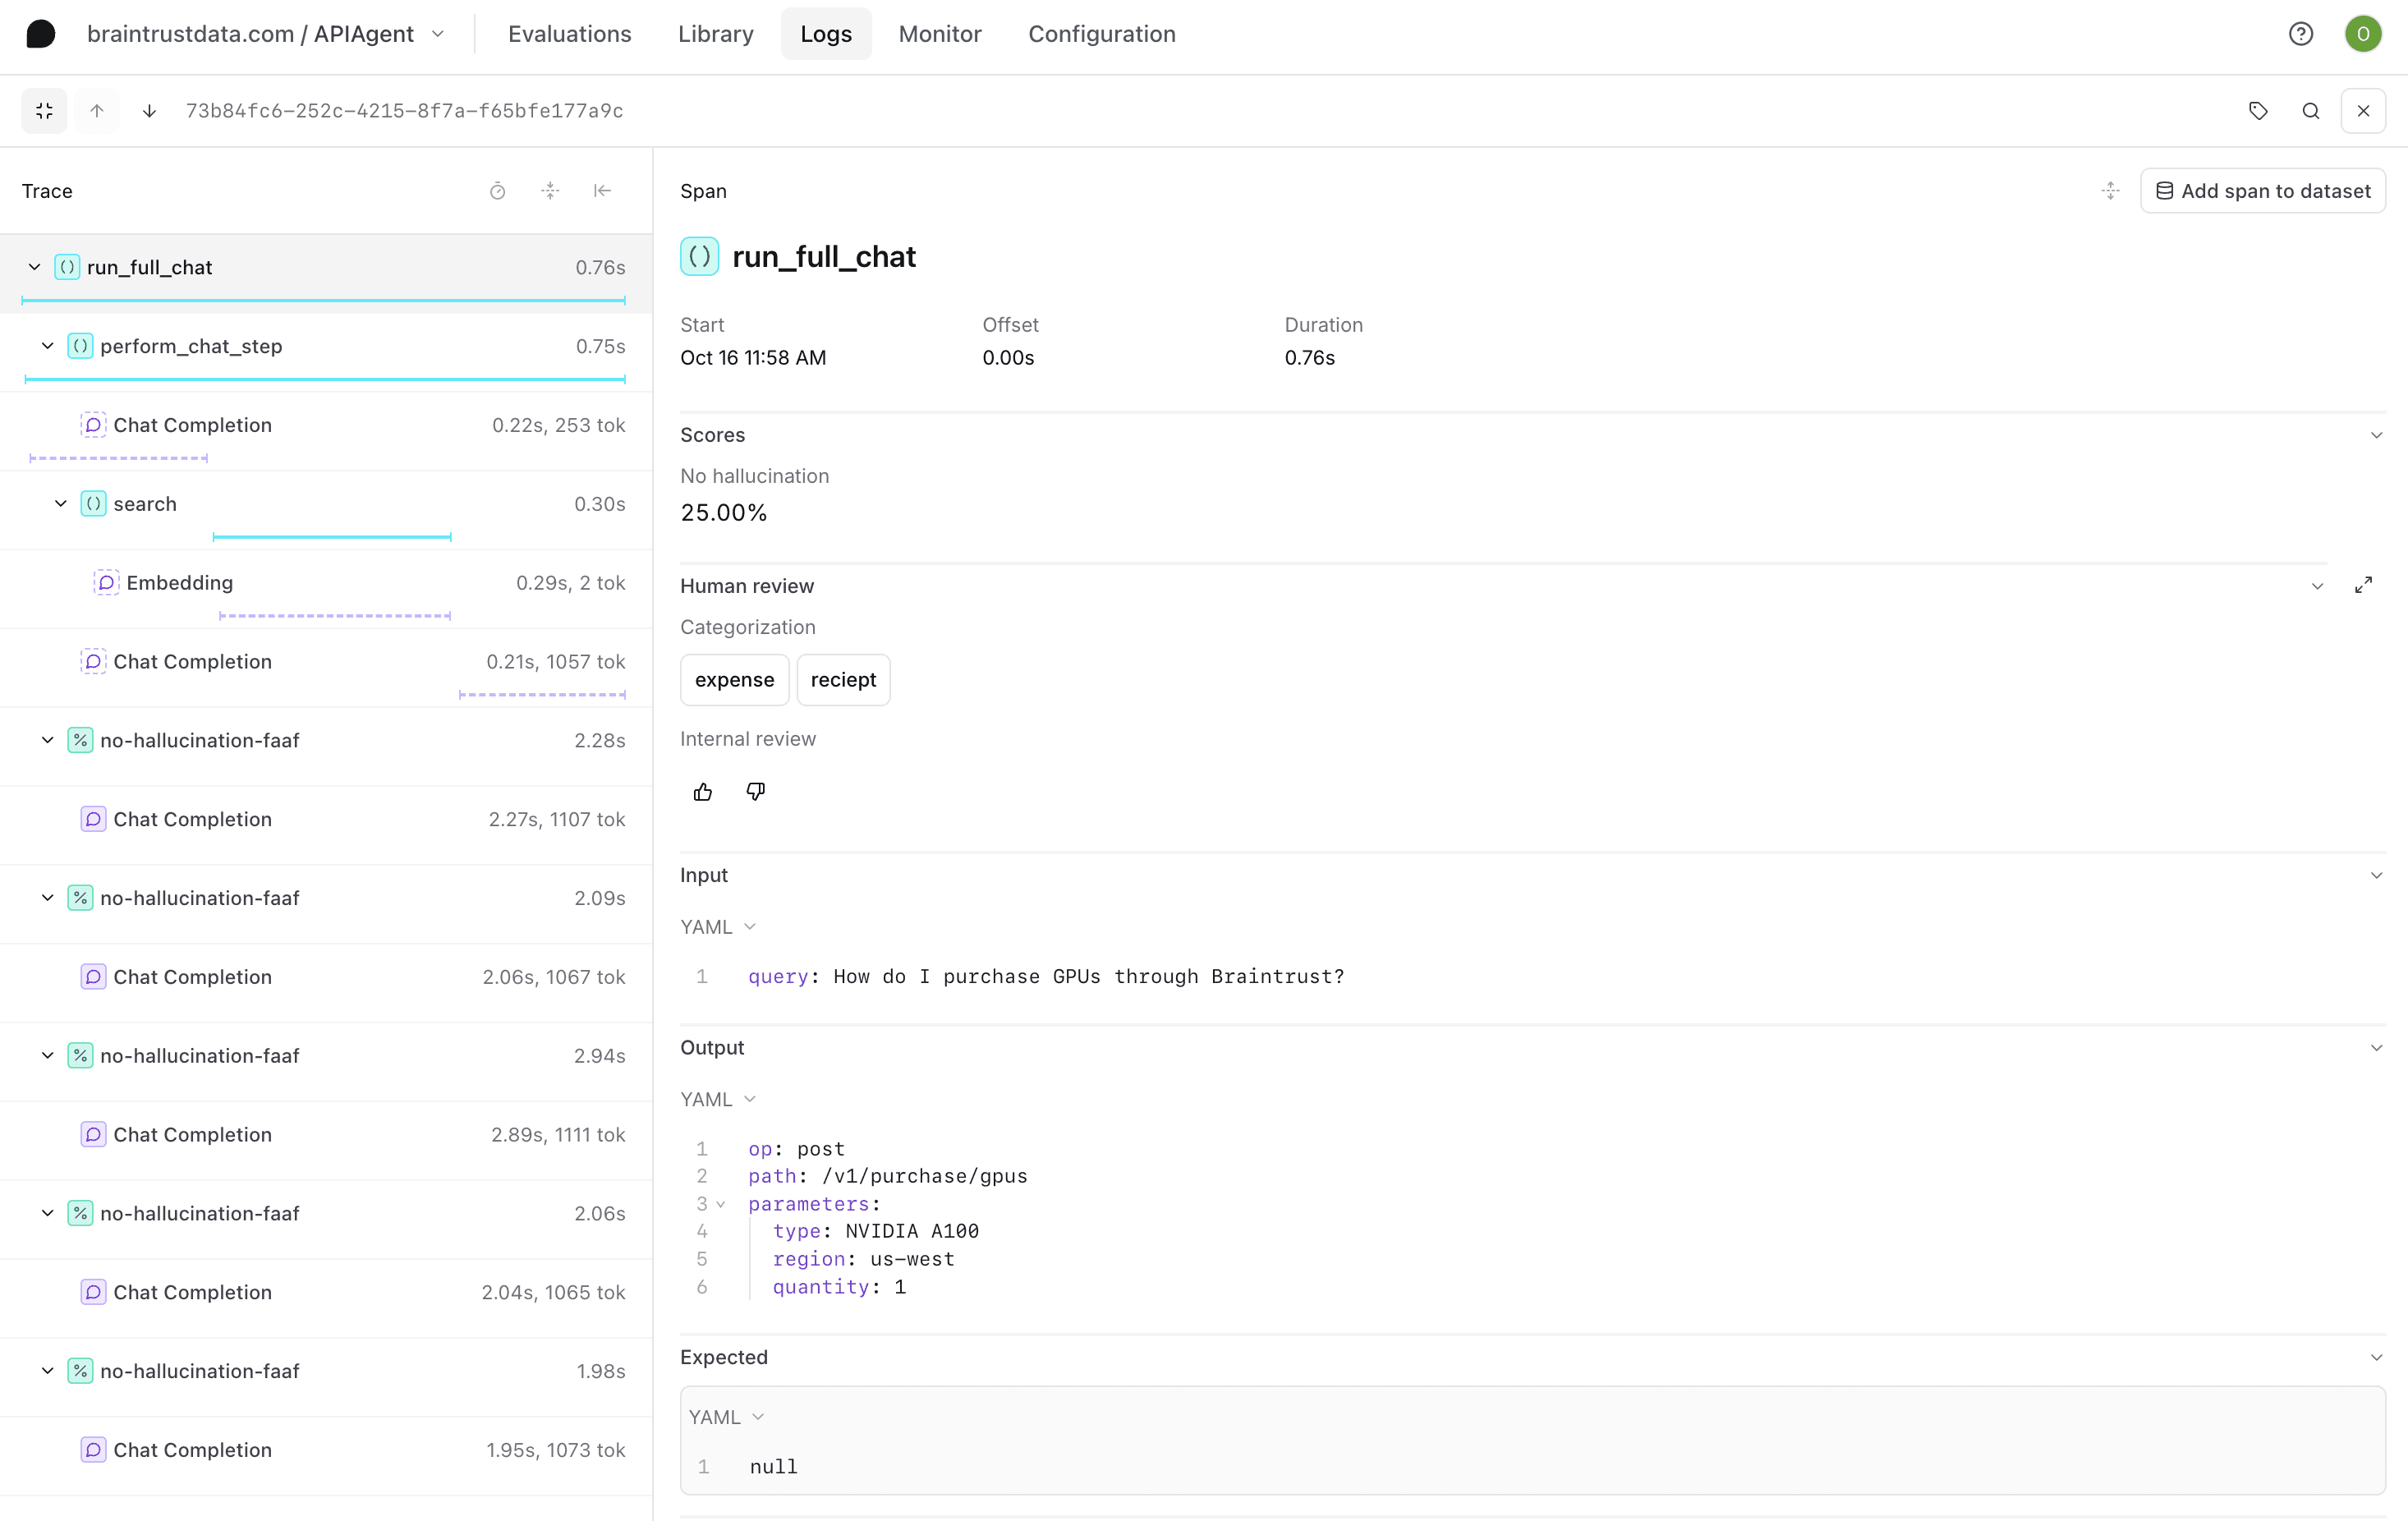The height and width of the screenshot is (1521, 2408).
Task: Click the timer icon in Trace panel
Action: pos(497,191)
